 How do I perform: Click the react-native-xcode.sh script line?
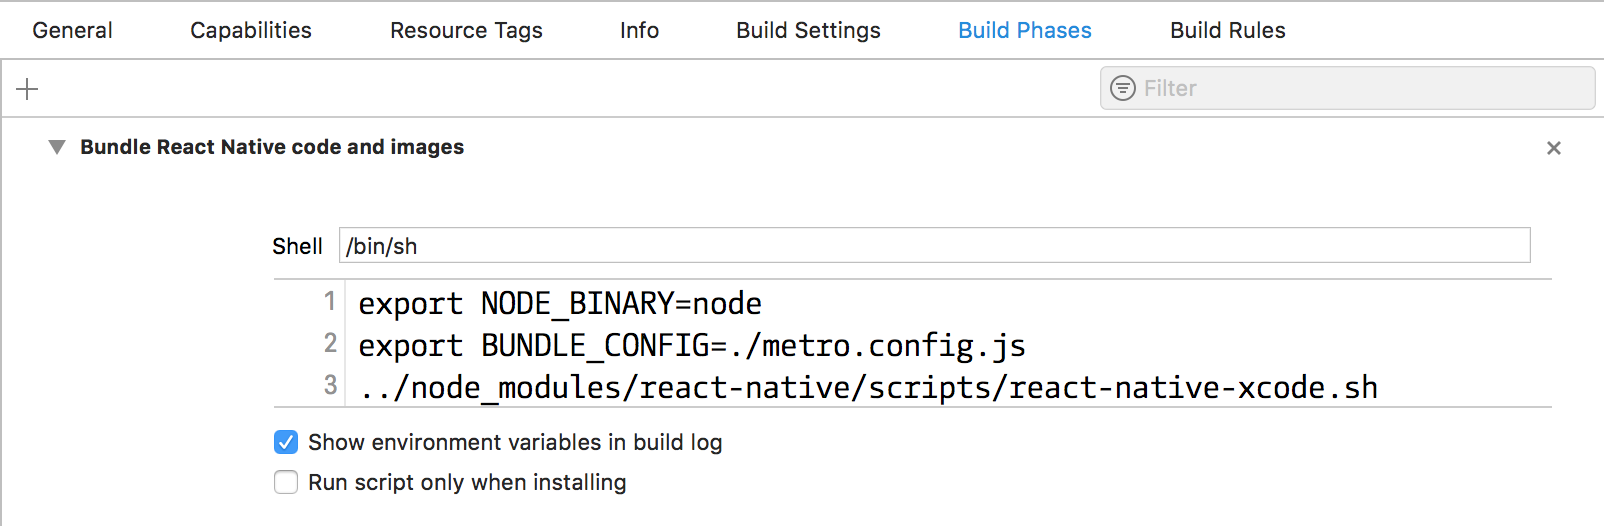pyautogui.click(x=868, y=387)
